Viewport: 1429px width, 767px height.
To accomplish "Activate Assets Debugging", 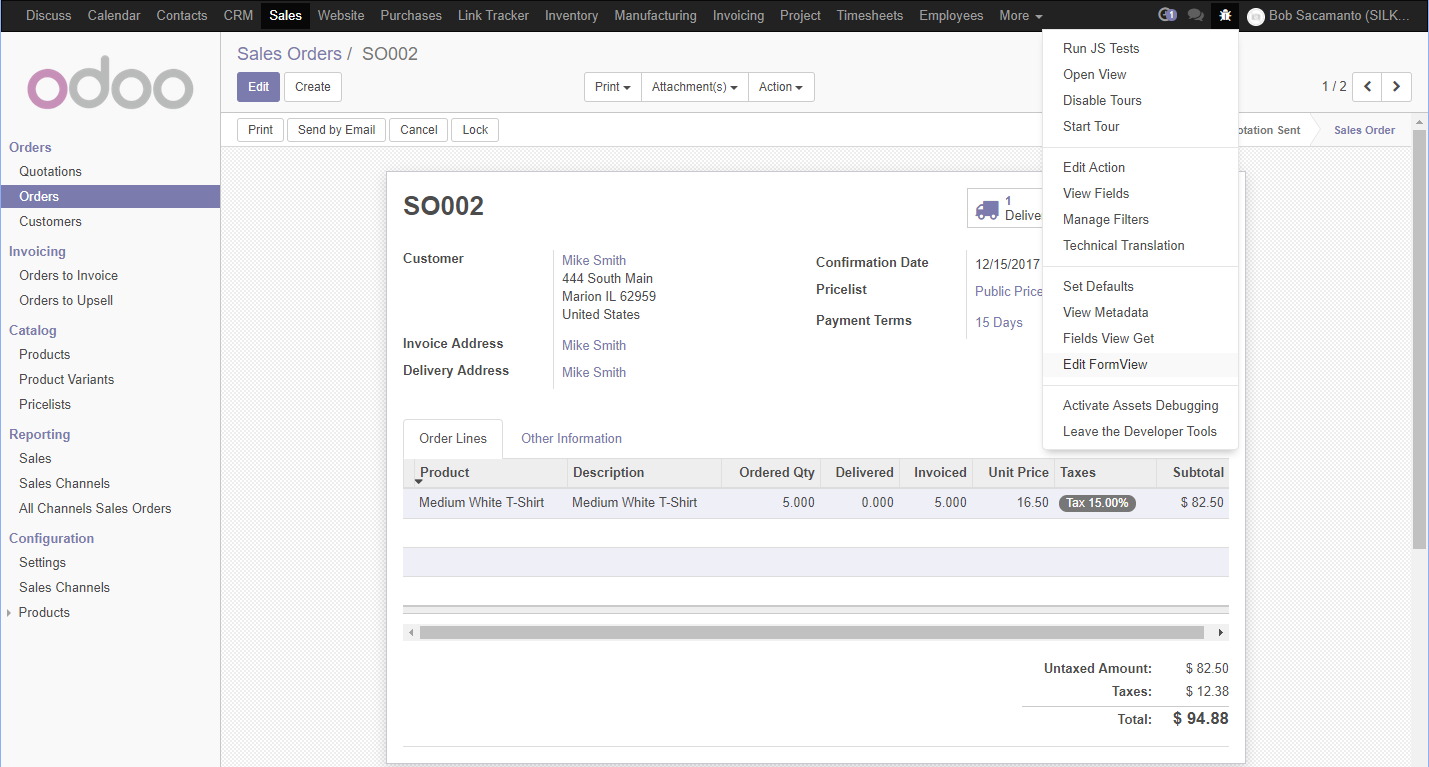I will click(x=1140, y=405).
